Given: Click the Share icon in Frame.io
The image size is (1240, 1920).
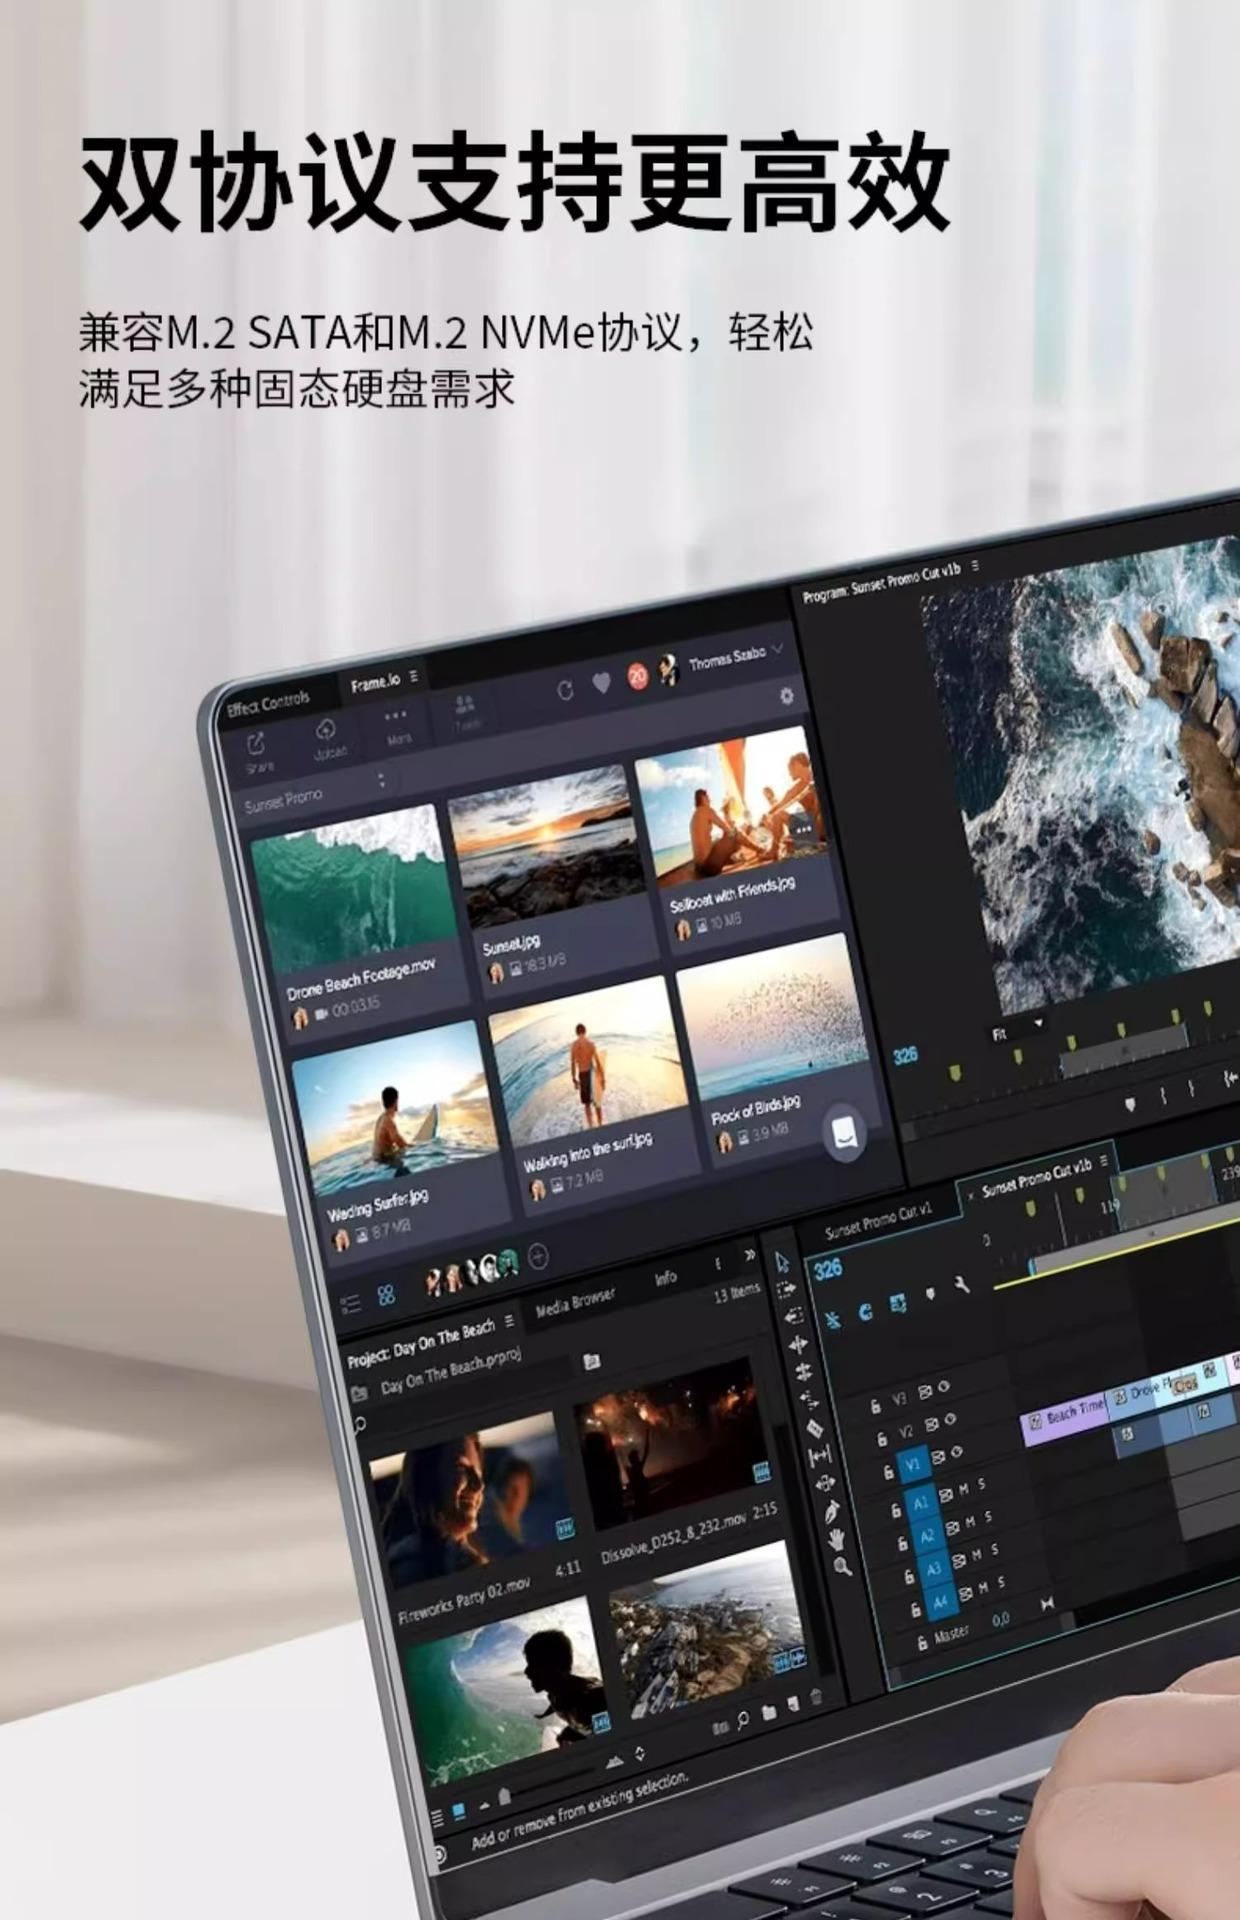Looking at the screenshot, I should point(256,744).
